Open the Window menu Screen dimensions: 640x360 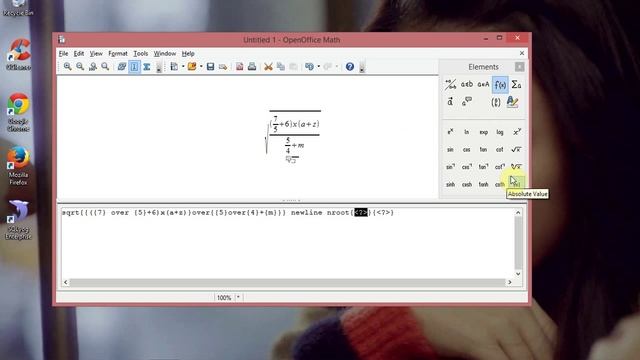click(165, 53)
